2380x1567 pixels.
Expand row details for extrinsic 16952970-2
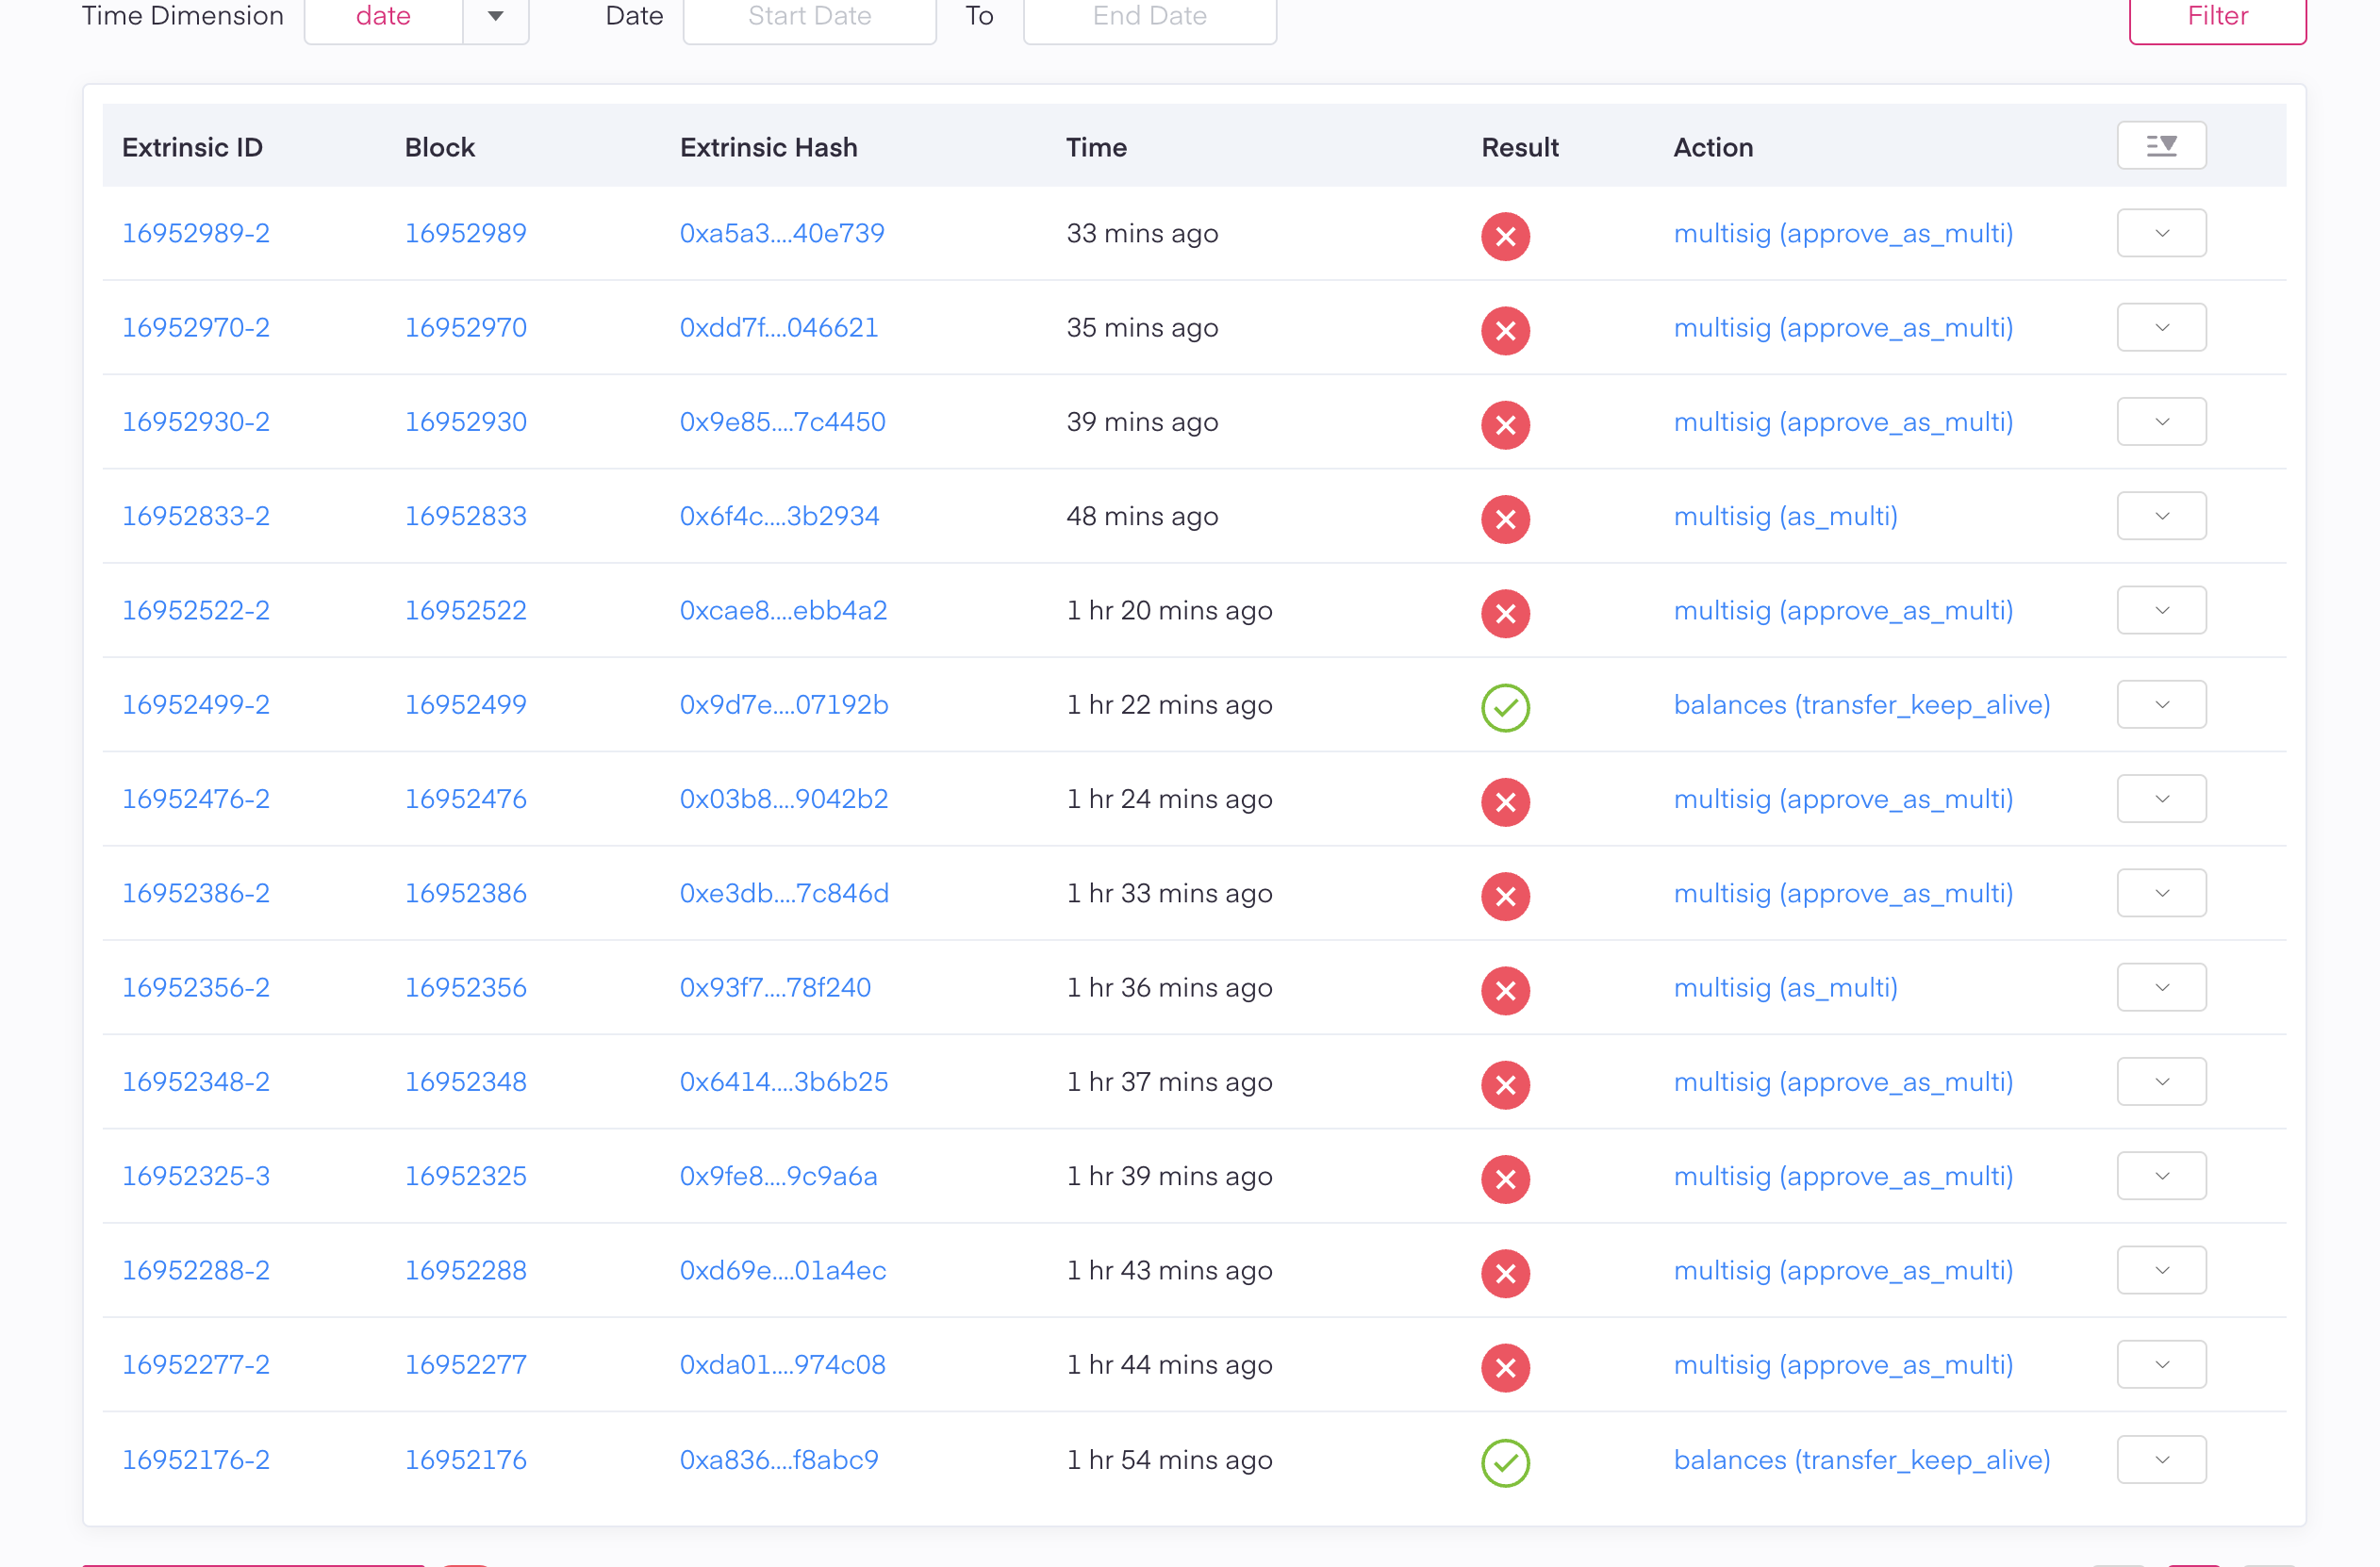pos(2161,327)
